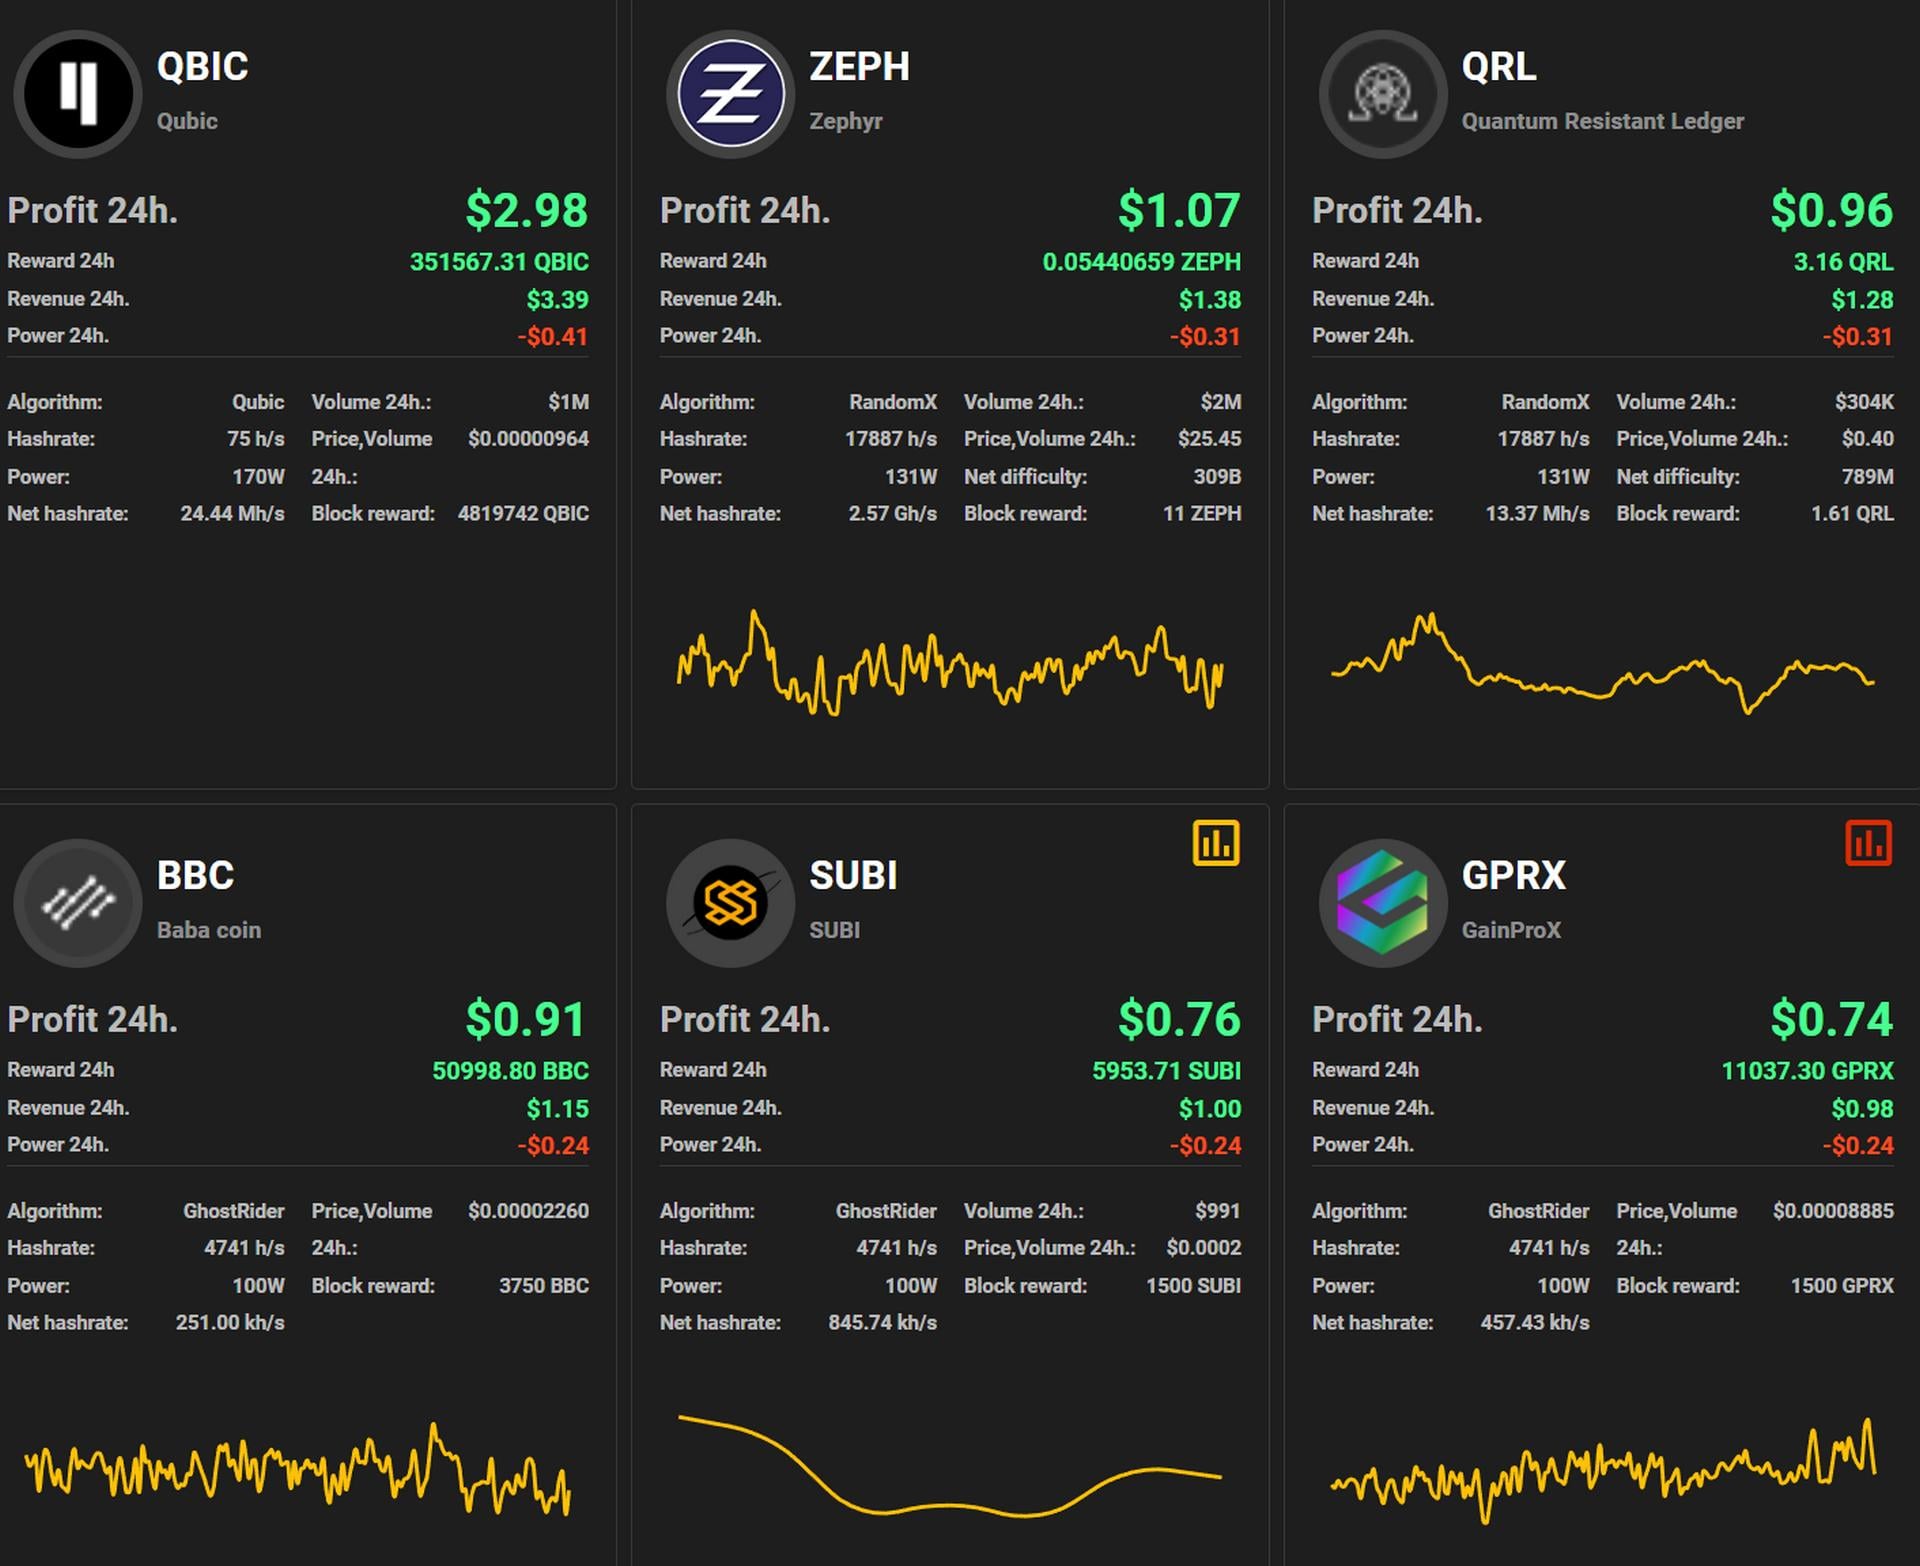Select the RandomX algorithm label on ZEPH
Image resolution: width=1920 pixels, height=1566 pixels.
click(895, 402)
